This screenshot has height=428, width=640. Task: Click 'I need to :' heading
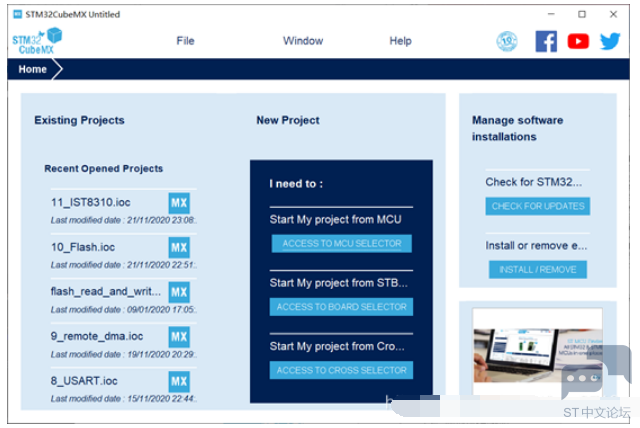coord(296,184)
